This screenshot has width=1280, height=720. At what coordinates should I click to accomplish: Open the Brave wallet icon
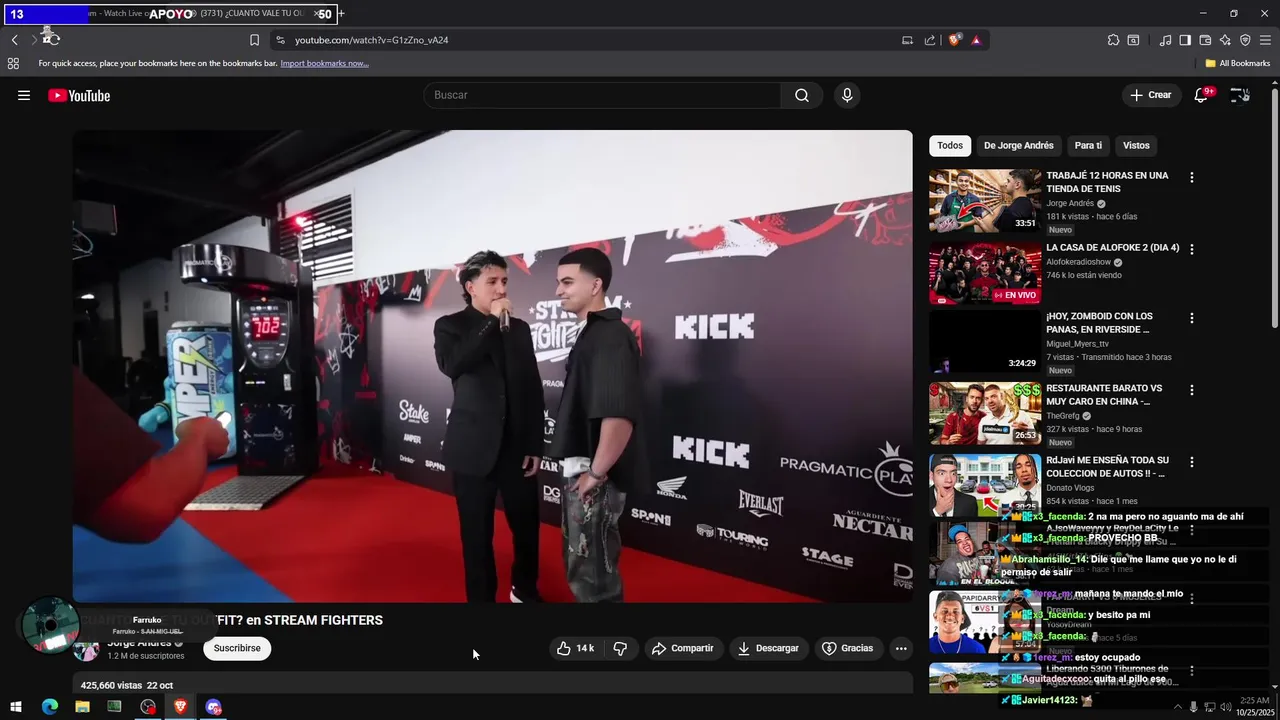[1205, 40]
